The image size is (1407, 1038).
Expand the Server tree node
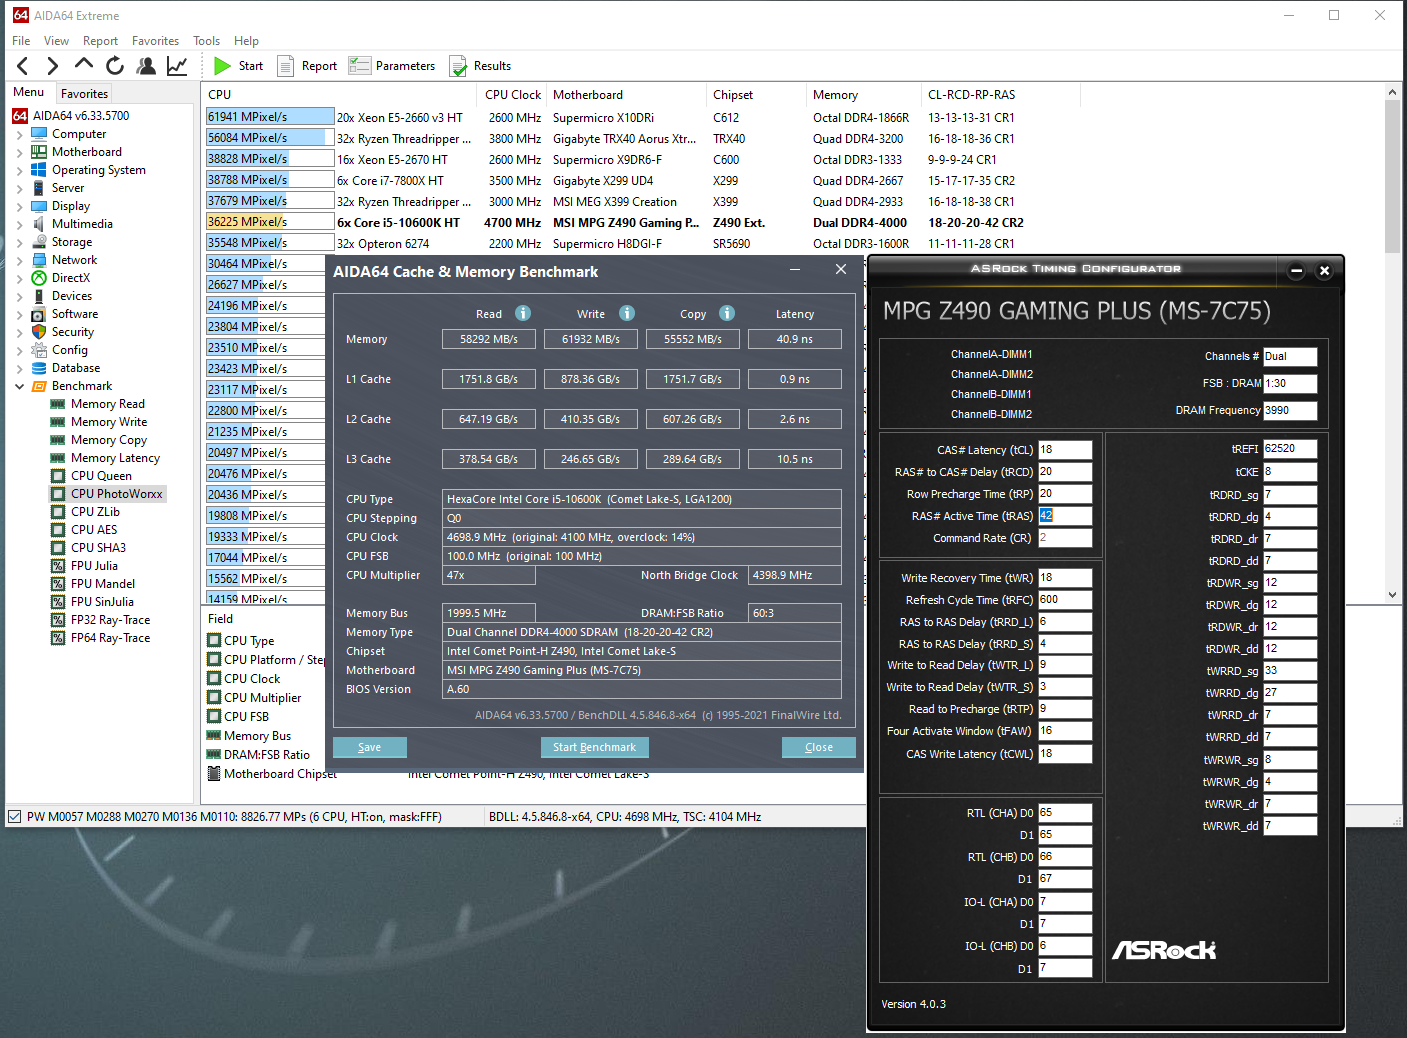[19, 188]
